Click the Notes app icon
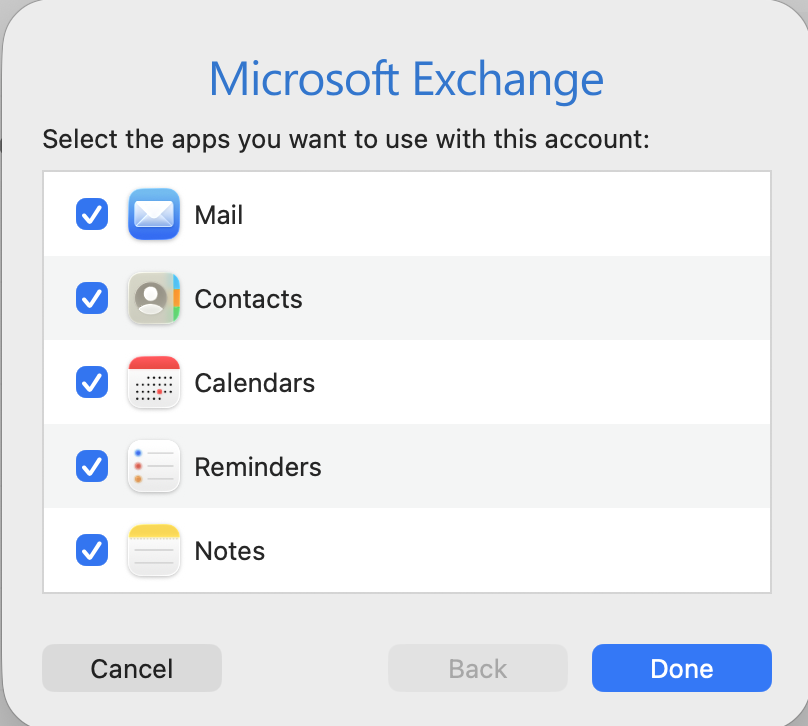This screenshot has width=808, height=726. point(154,551)
